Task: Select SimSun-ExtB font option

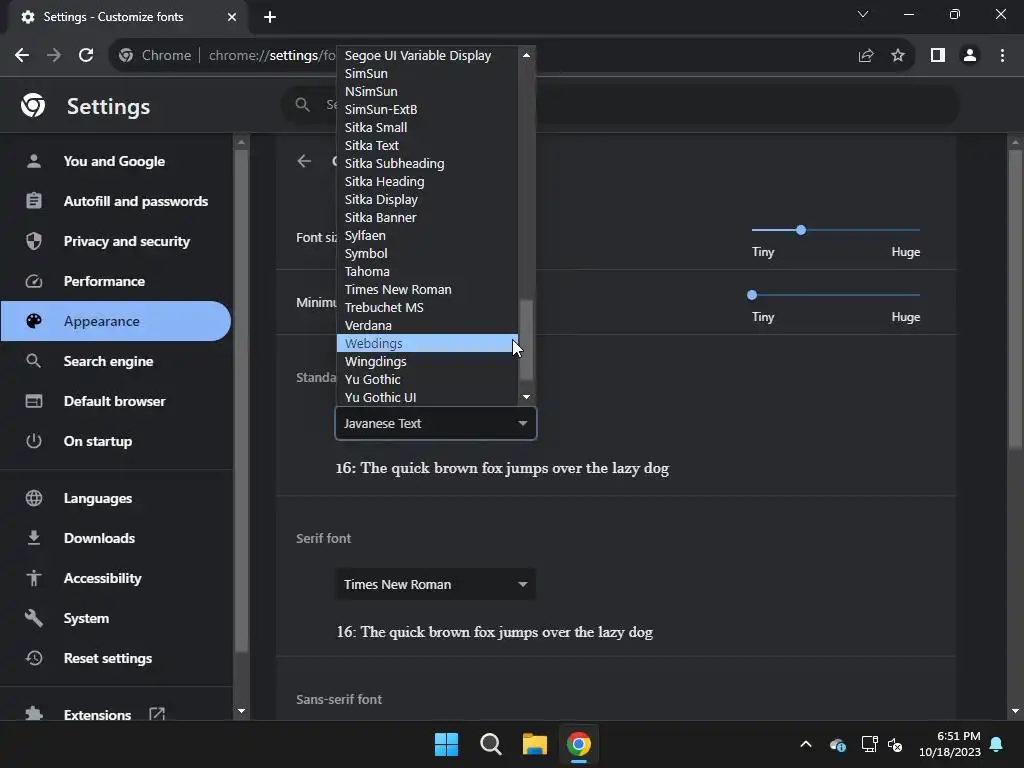Action: [427, 109]
